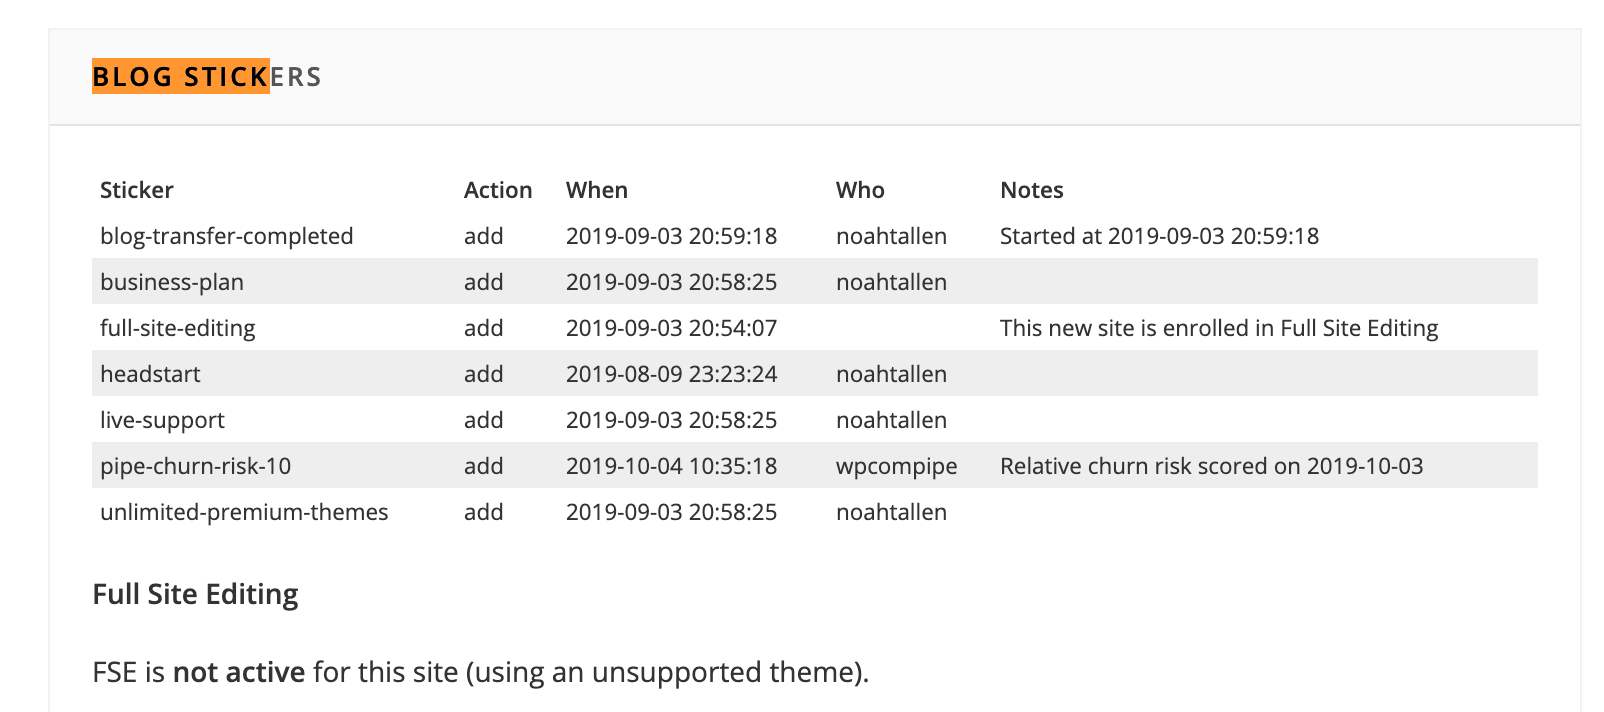Click the Sticker column header
This screenshot has width=1604, height=712.
137,190
